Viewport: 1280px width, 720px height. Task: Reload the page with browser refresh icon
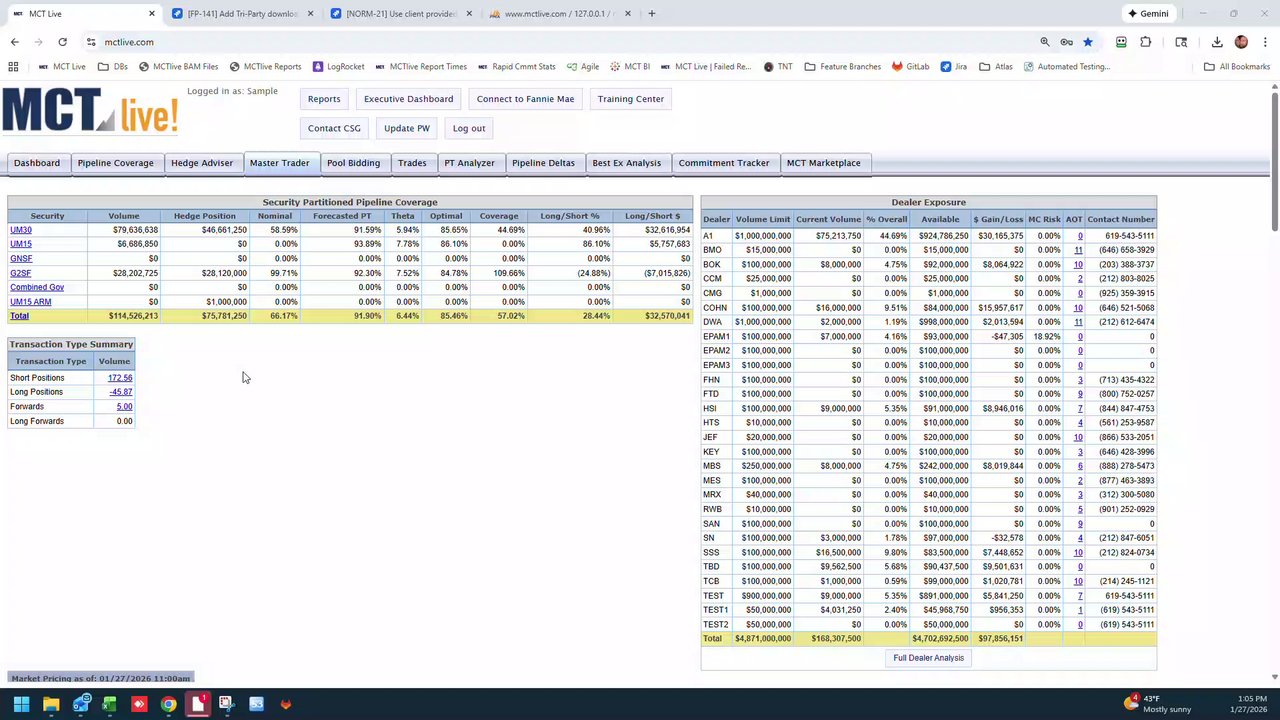tap(62, 42)
